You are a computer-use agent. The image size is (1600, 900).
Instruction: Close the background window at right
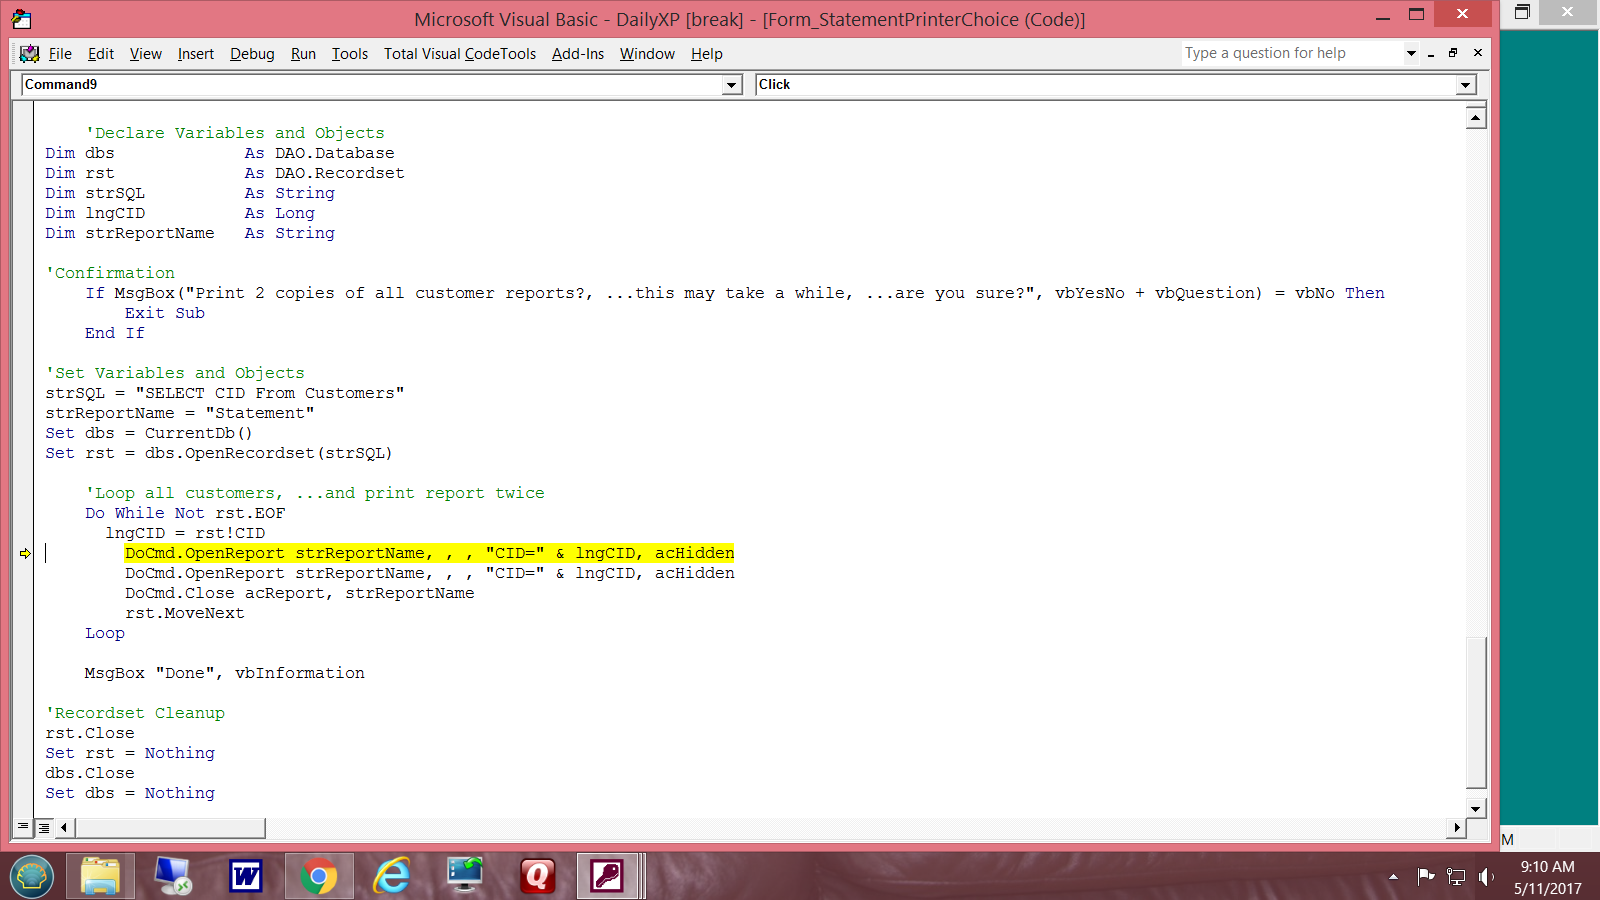click(x=1567, y=12)
